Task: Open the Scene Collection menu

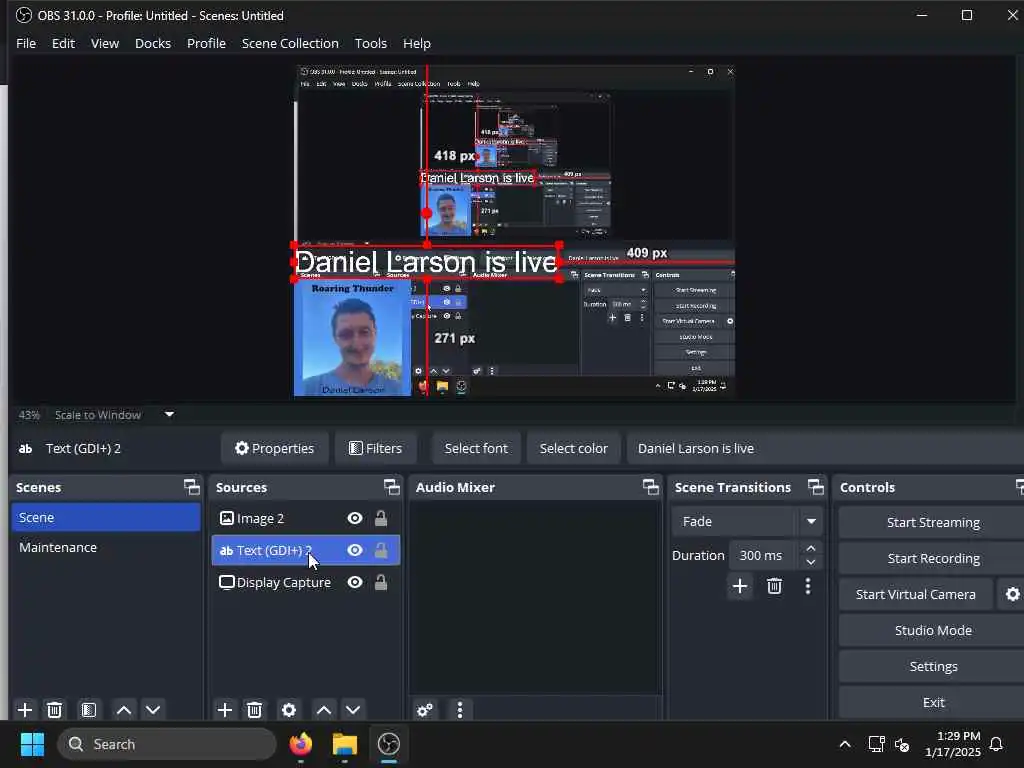Action: point(290,43)
